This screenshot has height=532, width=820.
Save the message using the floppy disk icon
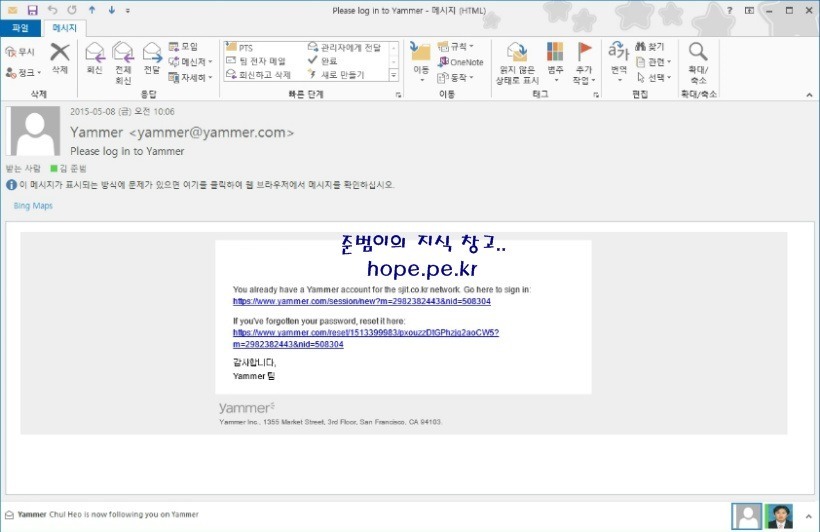click(x=32, y=10)
